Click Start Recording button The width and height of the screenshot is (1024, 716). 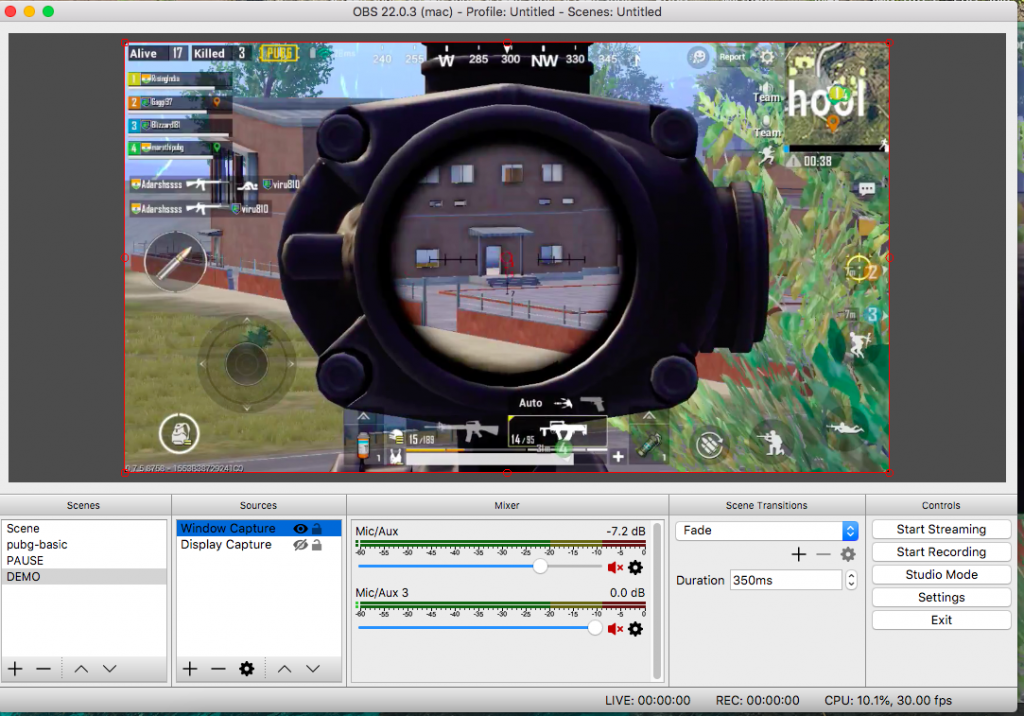[941, 553]
